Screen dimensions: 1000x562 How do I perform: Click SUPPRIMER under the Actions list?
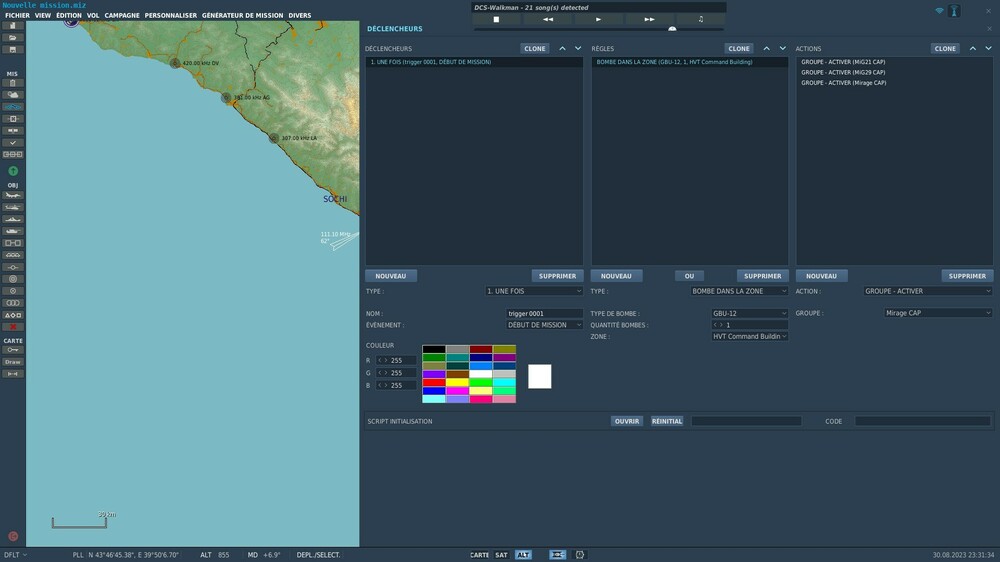pos(967,276)
